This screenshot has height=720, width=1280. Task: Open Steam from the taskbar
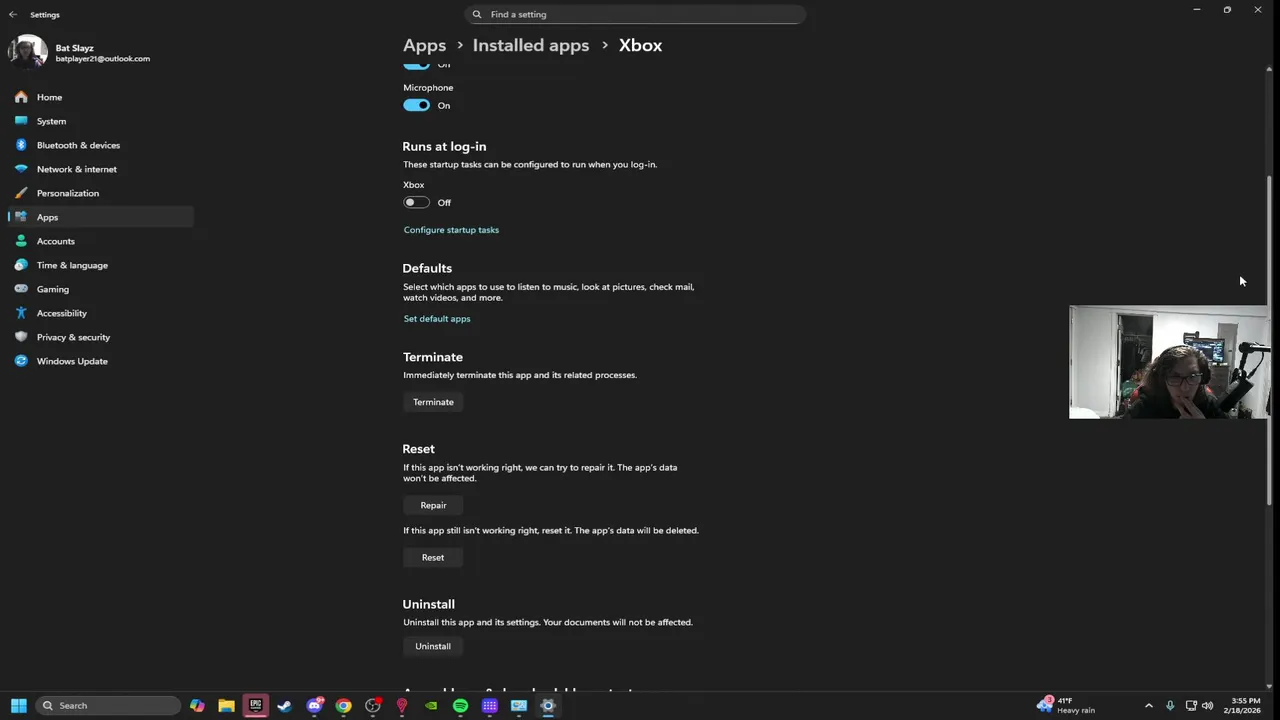[285, 705]
